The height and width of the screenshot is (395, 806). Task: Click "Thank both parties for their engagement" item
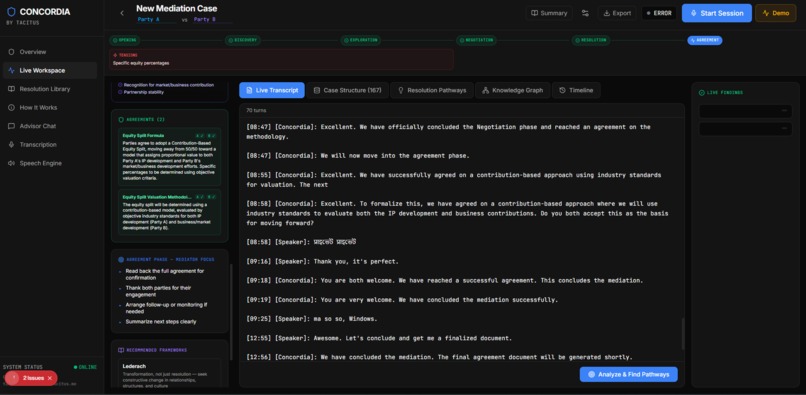coord(158,291)
